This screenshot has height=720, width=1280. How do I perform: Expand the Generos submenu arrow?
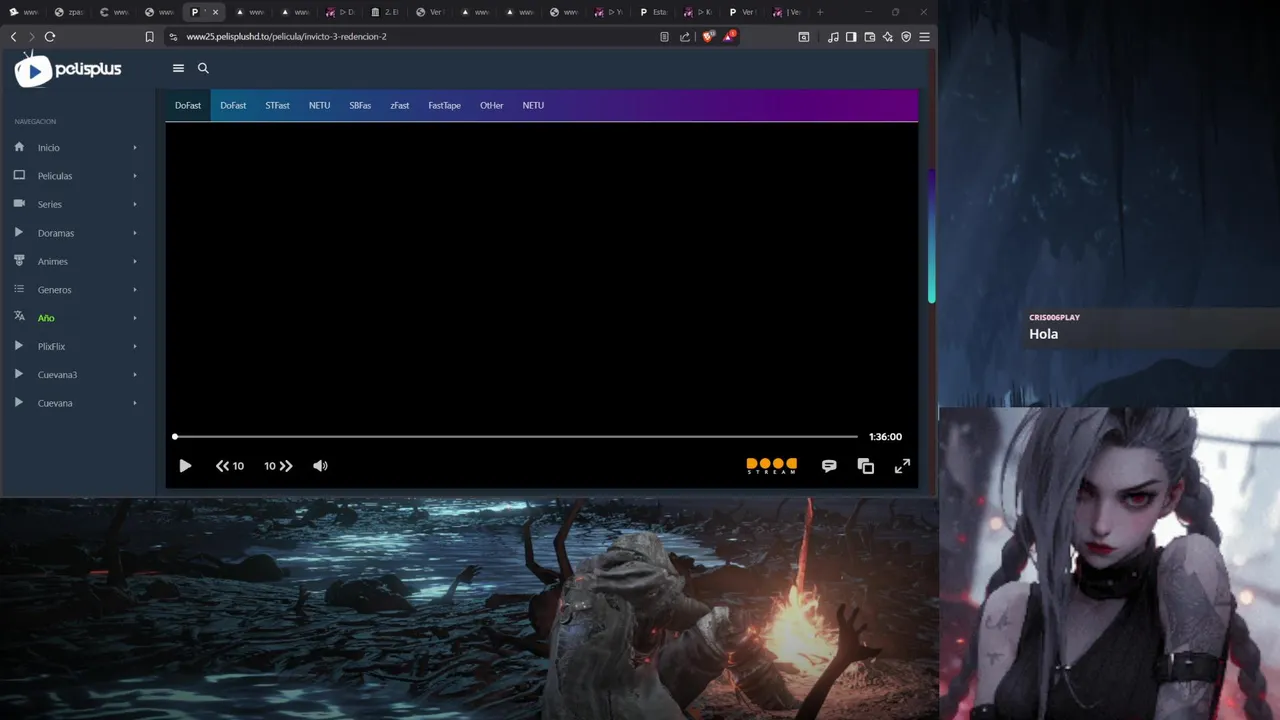[135, 290]
